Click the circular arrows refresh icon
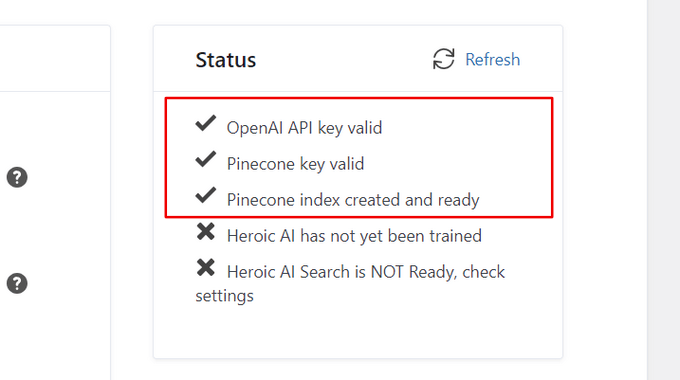Image resolution: width=680 pixels, height=380 pixels. (444, 59)
